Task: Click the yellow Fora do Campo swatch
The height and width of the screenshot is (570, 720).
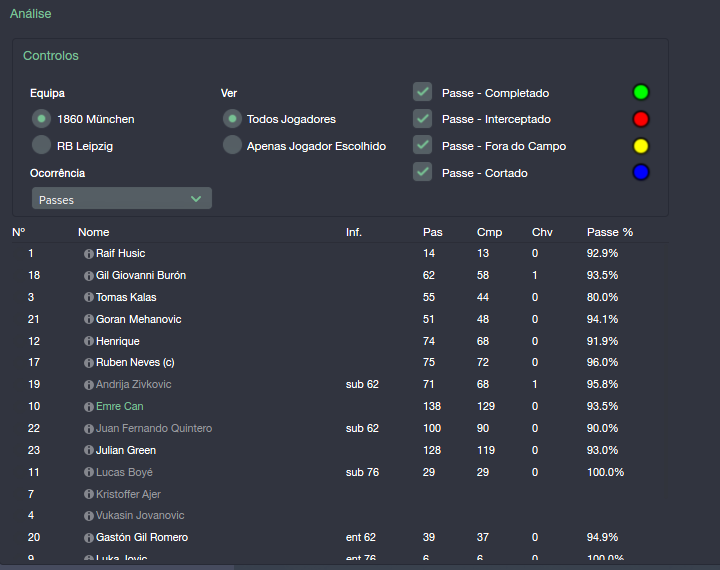Action: pyautogui.click(x=641, y=146)
